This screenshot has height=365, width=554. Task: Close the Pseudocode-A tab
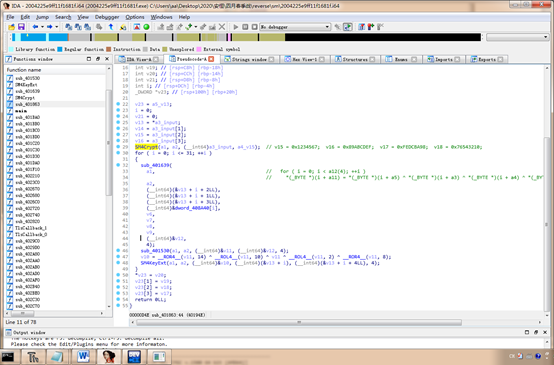(x=211, y=59)
